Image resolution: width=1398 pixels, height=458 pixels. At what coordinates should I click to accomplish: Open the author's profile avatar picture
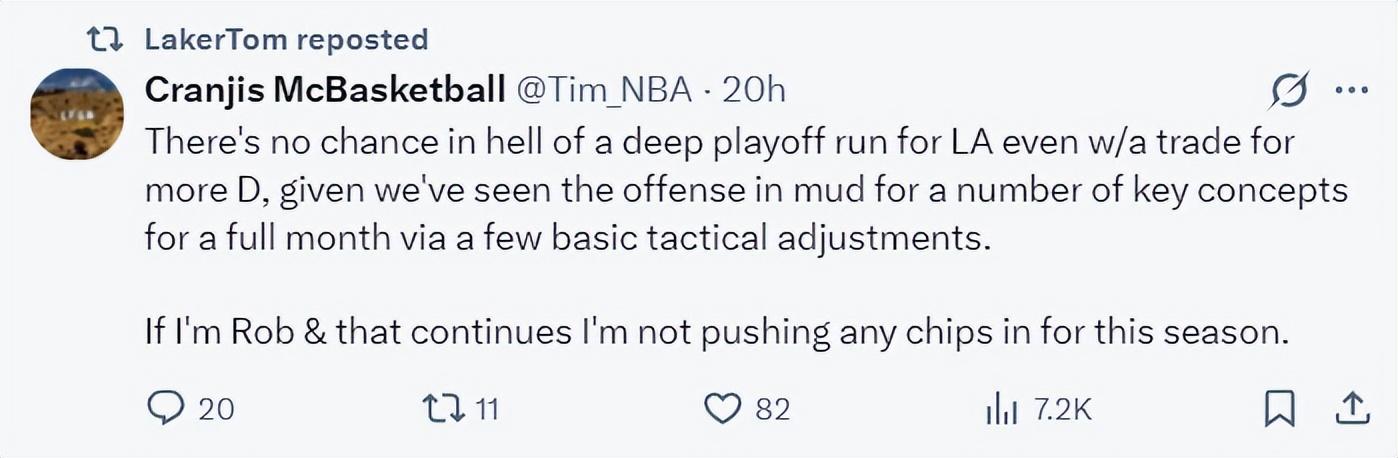76,114
